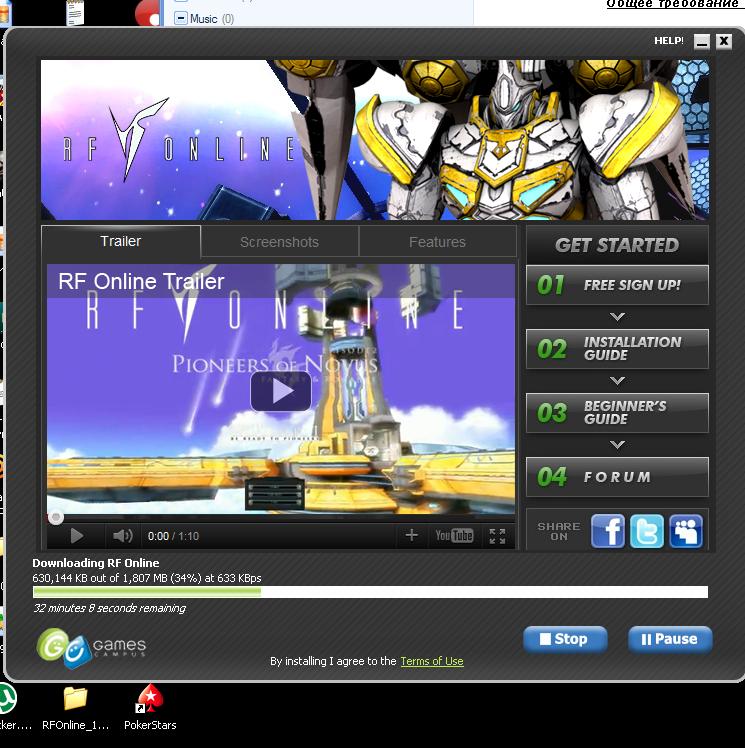This screenshot has height=748, width=745.
Task: Share on Twitter icon
Action: point(647,531)
